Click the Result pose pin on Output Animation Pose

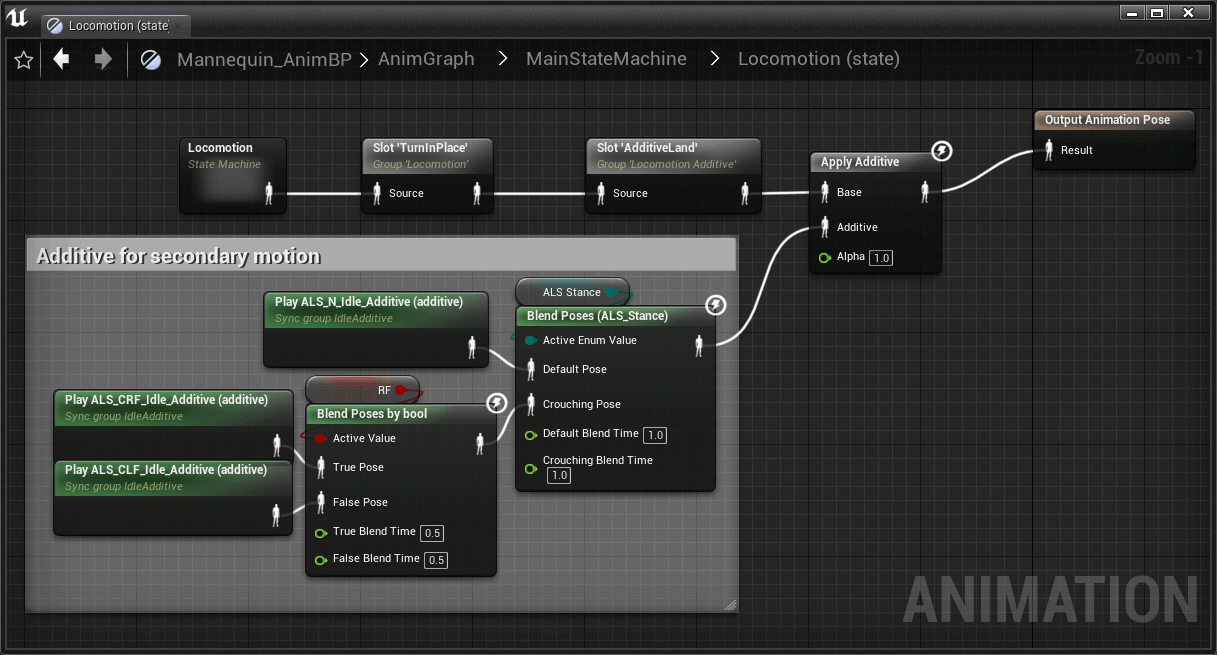(1049, 150)
